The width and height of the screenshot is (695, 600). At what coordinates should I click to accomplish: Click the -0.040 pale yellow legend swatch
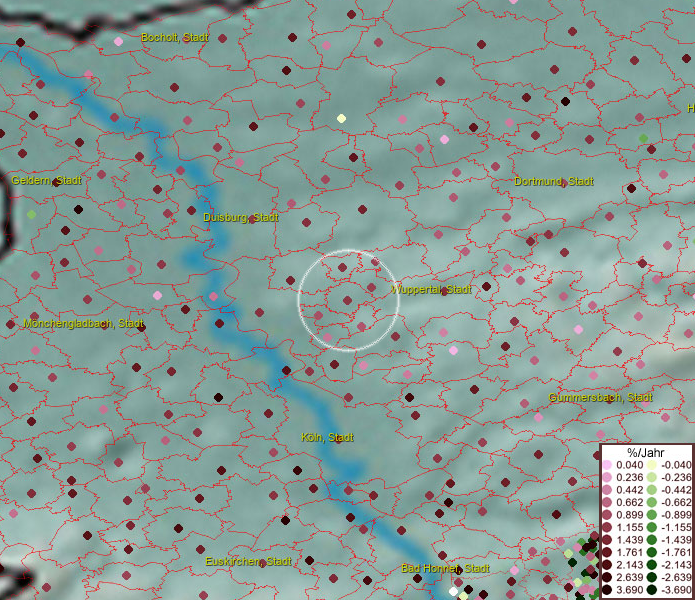coord(652,465)
